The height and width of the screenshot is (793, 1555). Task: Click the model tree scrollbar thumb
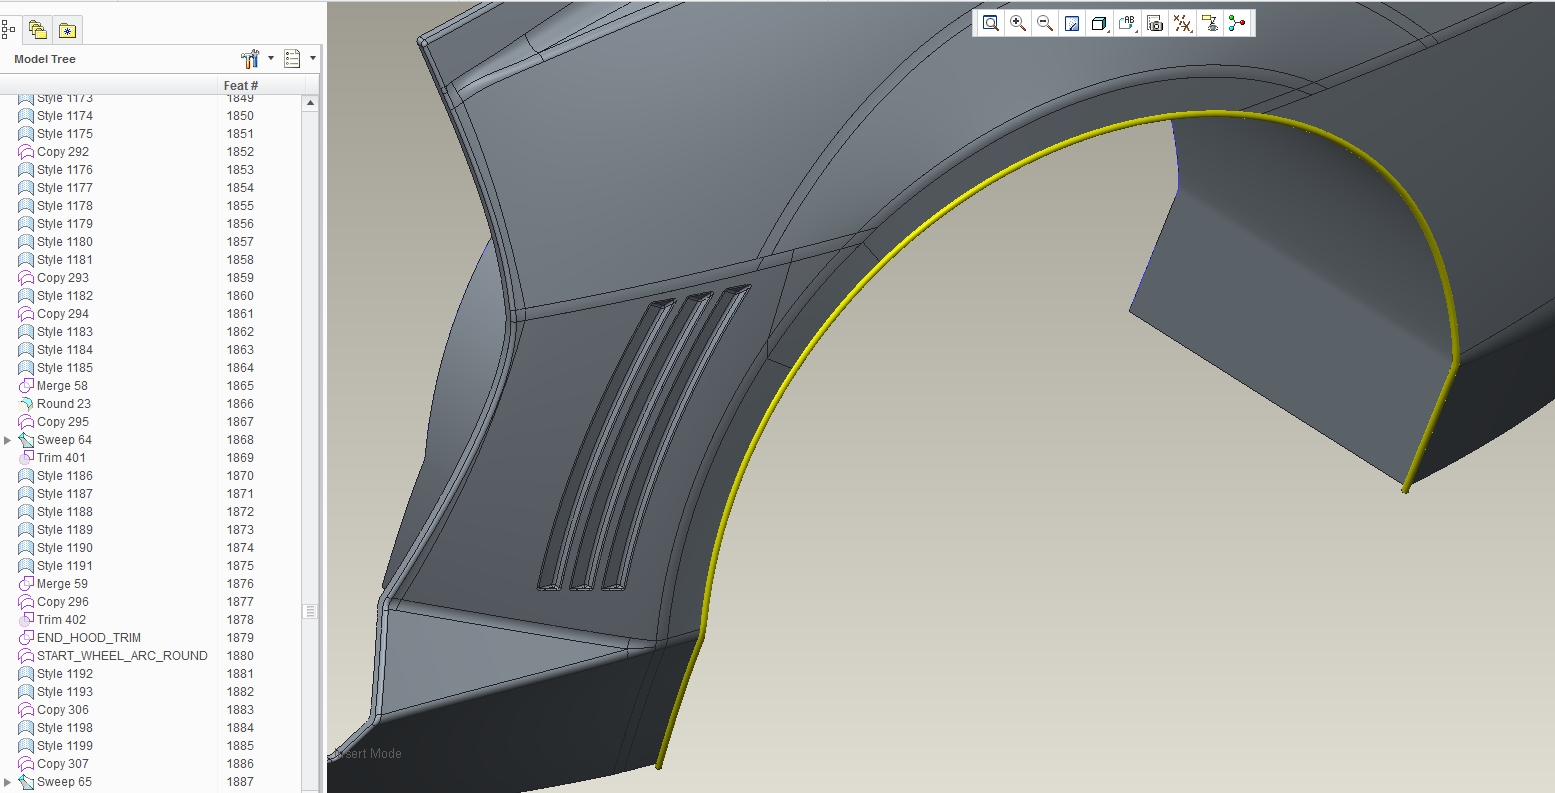pyautogui.click(x=310, y=611)
